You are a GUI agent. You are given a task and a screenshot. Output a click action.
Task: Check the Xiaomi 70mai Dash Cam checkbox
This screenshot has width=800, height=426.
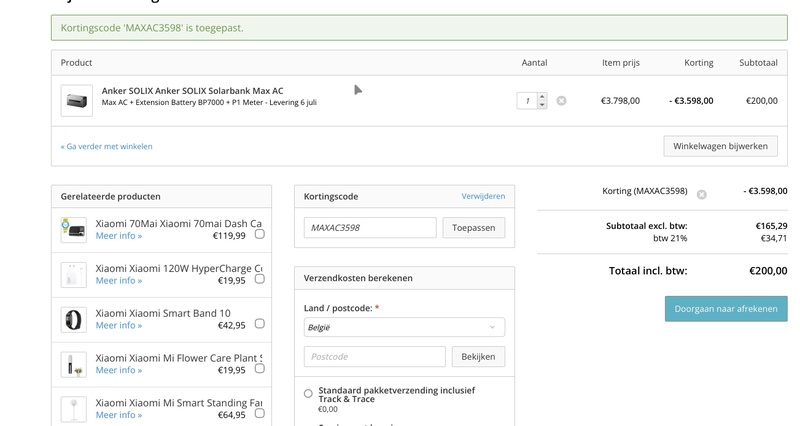coord(260,234)
